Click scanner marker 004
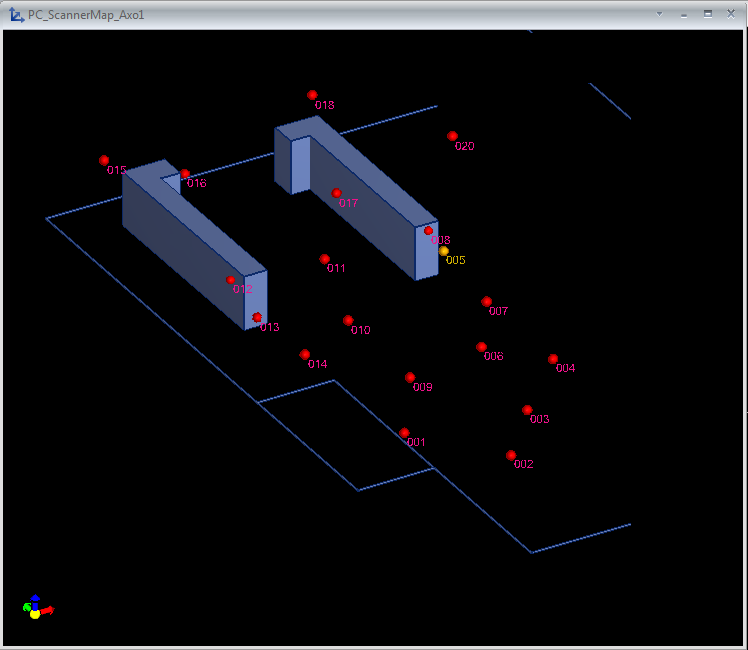The width and height of the screenshot is (748, 650). coord(553,359)
